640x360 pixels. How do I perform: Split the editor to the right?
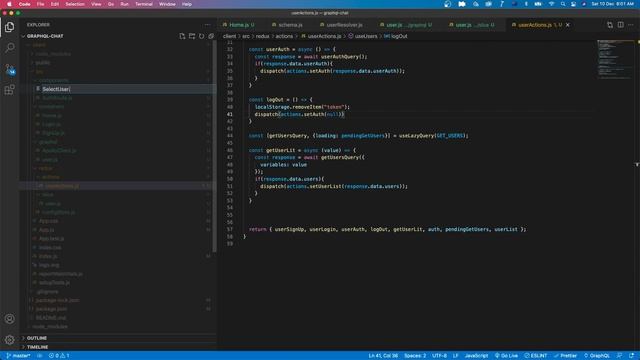[x=620, y=25]
